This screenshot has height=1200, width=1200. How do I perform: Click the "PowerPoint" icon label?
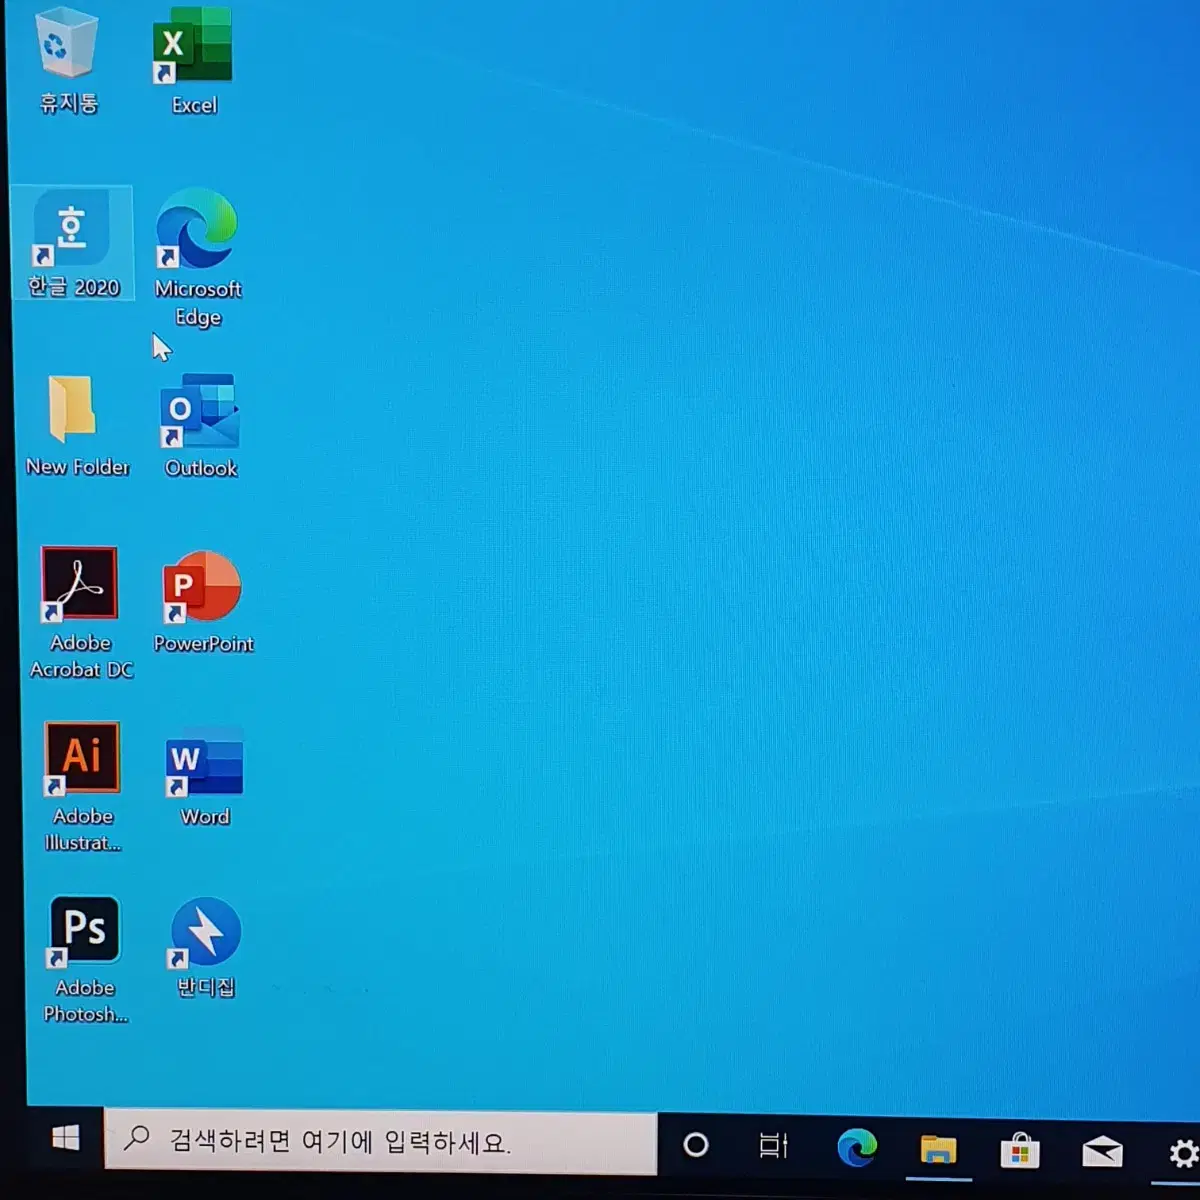point(203,644)
